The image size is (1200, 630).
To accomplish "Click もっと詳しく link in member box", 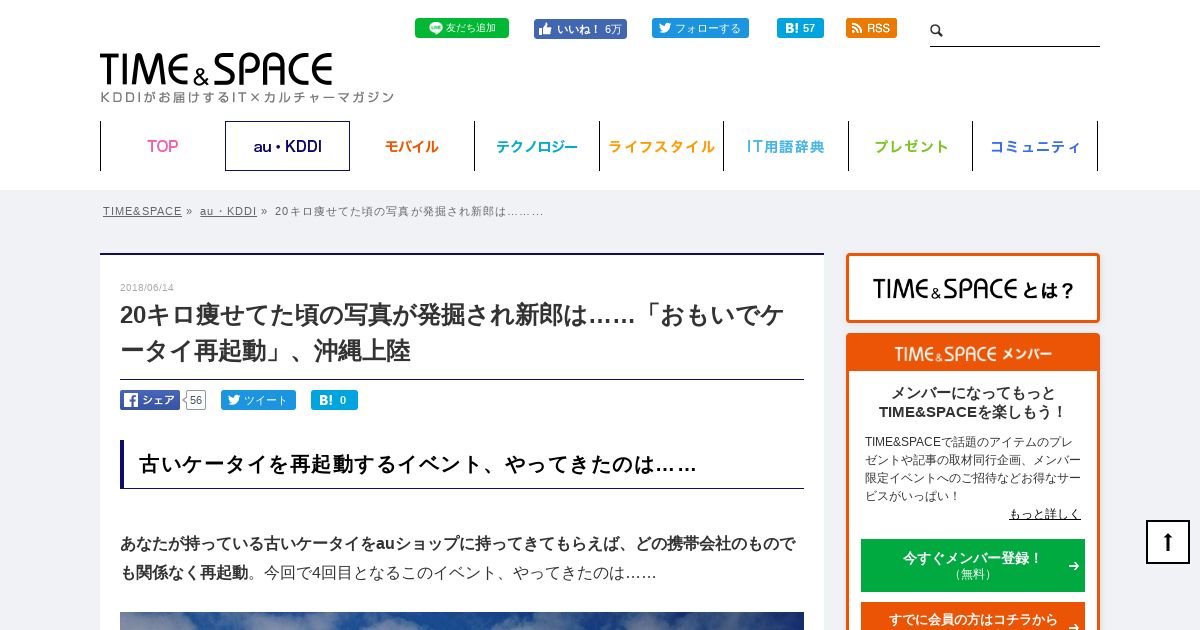I will (x=1045, y=514).
